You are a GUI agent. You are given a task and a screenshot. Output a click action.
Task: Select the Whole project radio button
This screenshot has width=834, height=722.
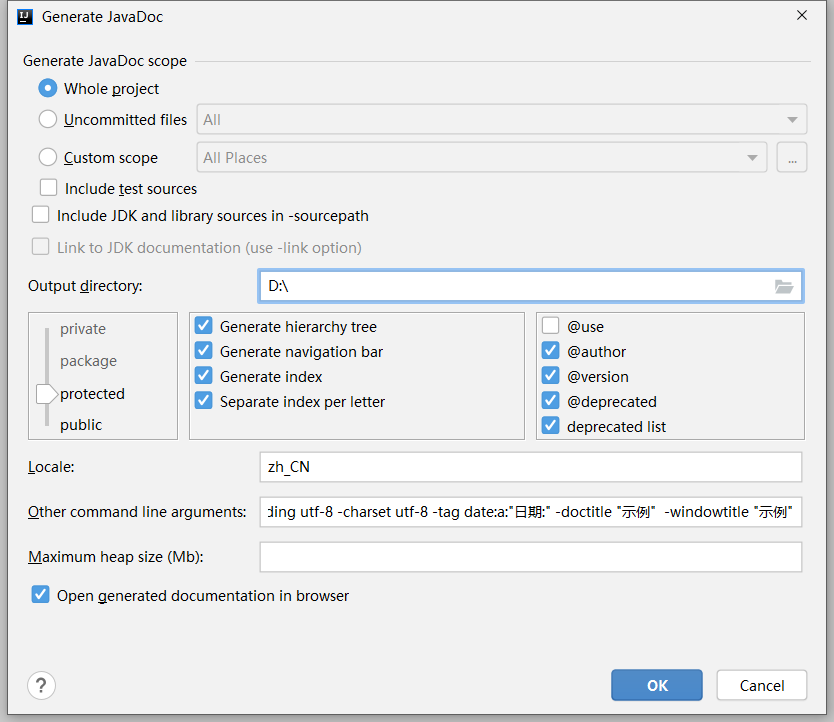(x=48, y=88)
